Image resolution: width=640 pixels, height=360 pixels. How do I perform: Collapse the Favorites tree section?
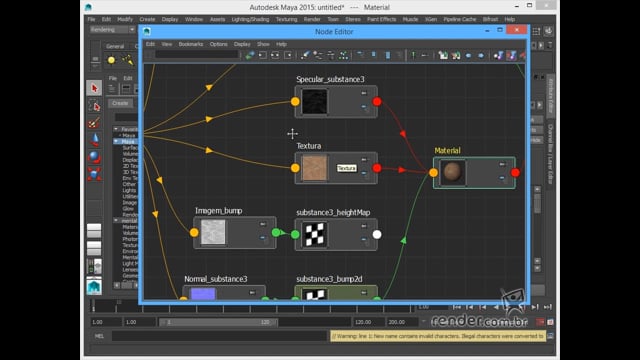point(116,129)
